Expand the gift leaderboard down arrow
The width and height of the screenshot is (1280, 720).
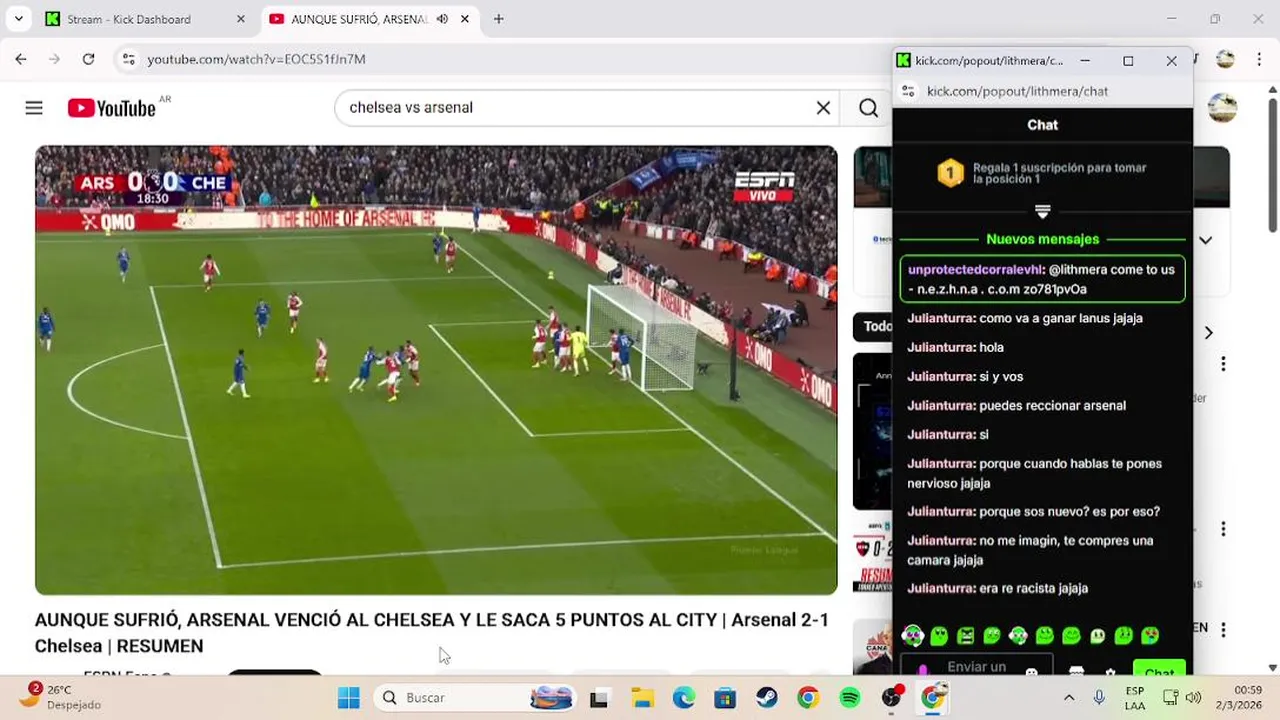(1042, 212)
